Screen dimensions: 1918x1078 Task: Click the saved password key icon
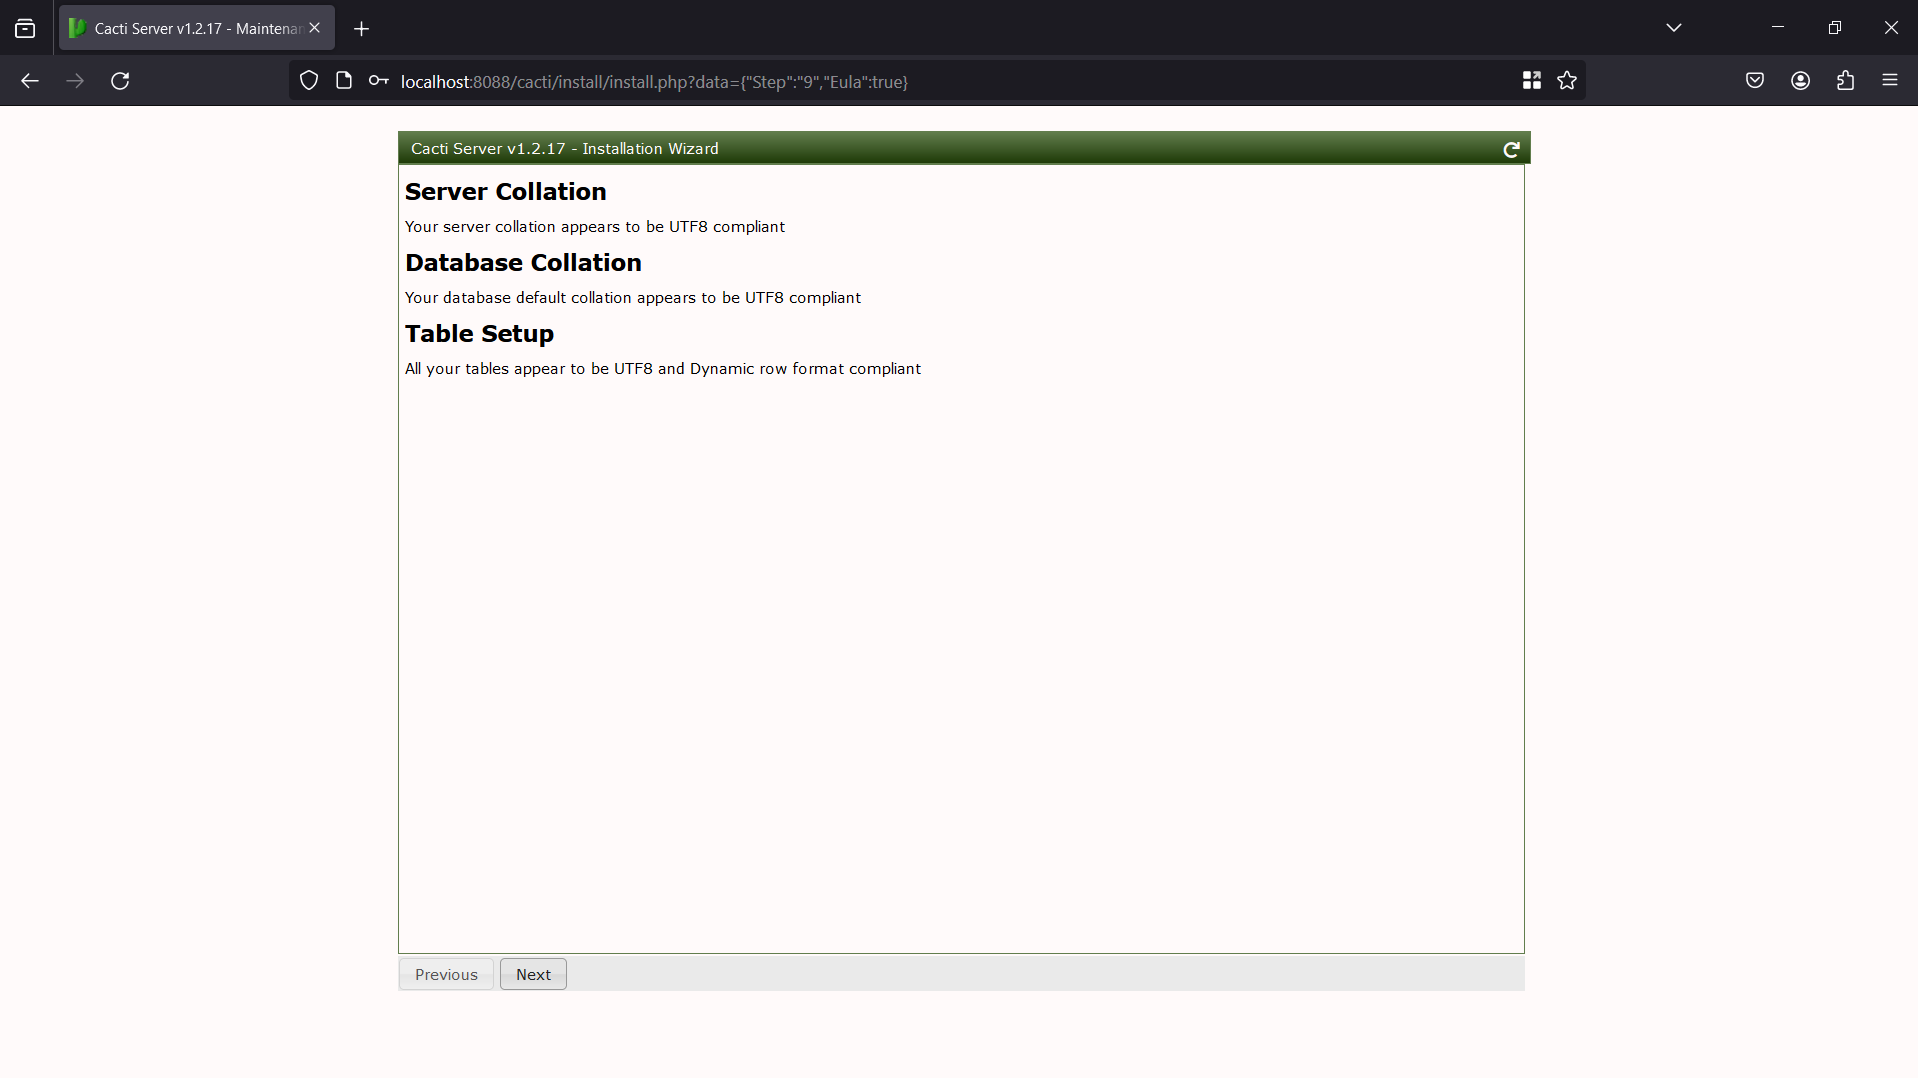378,81
